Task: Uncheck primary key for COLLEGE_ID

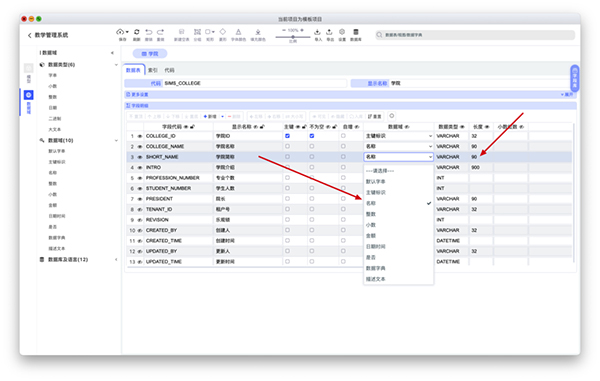Action: coord(287,136)
